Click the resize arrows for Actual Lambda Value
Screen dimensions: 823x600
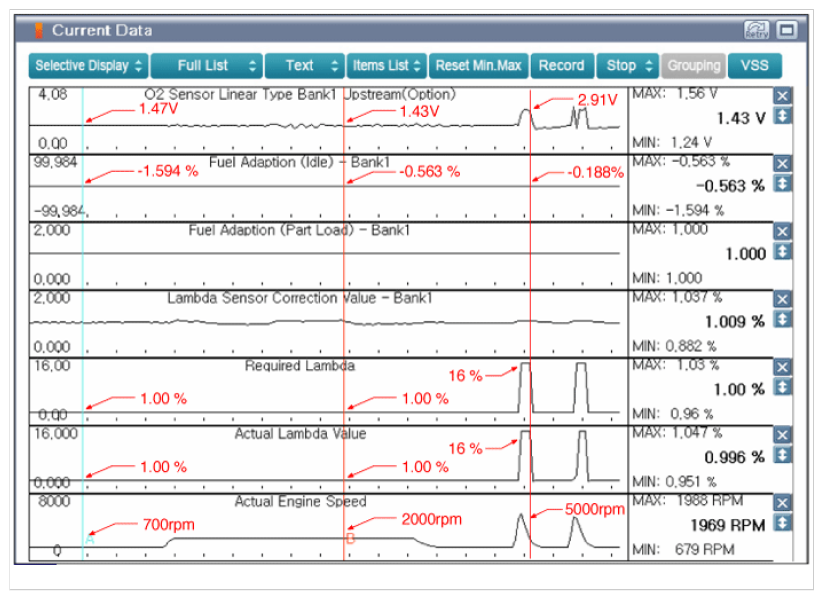pos(783,456)
